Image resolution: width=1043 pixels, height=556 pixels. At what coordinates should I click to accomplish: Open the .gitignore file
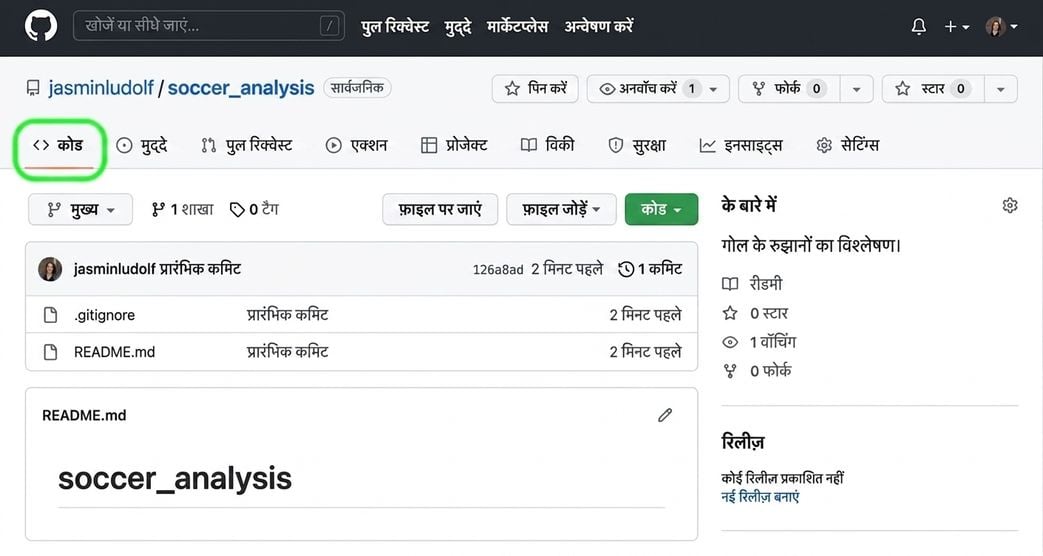click(104, 315)
